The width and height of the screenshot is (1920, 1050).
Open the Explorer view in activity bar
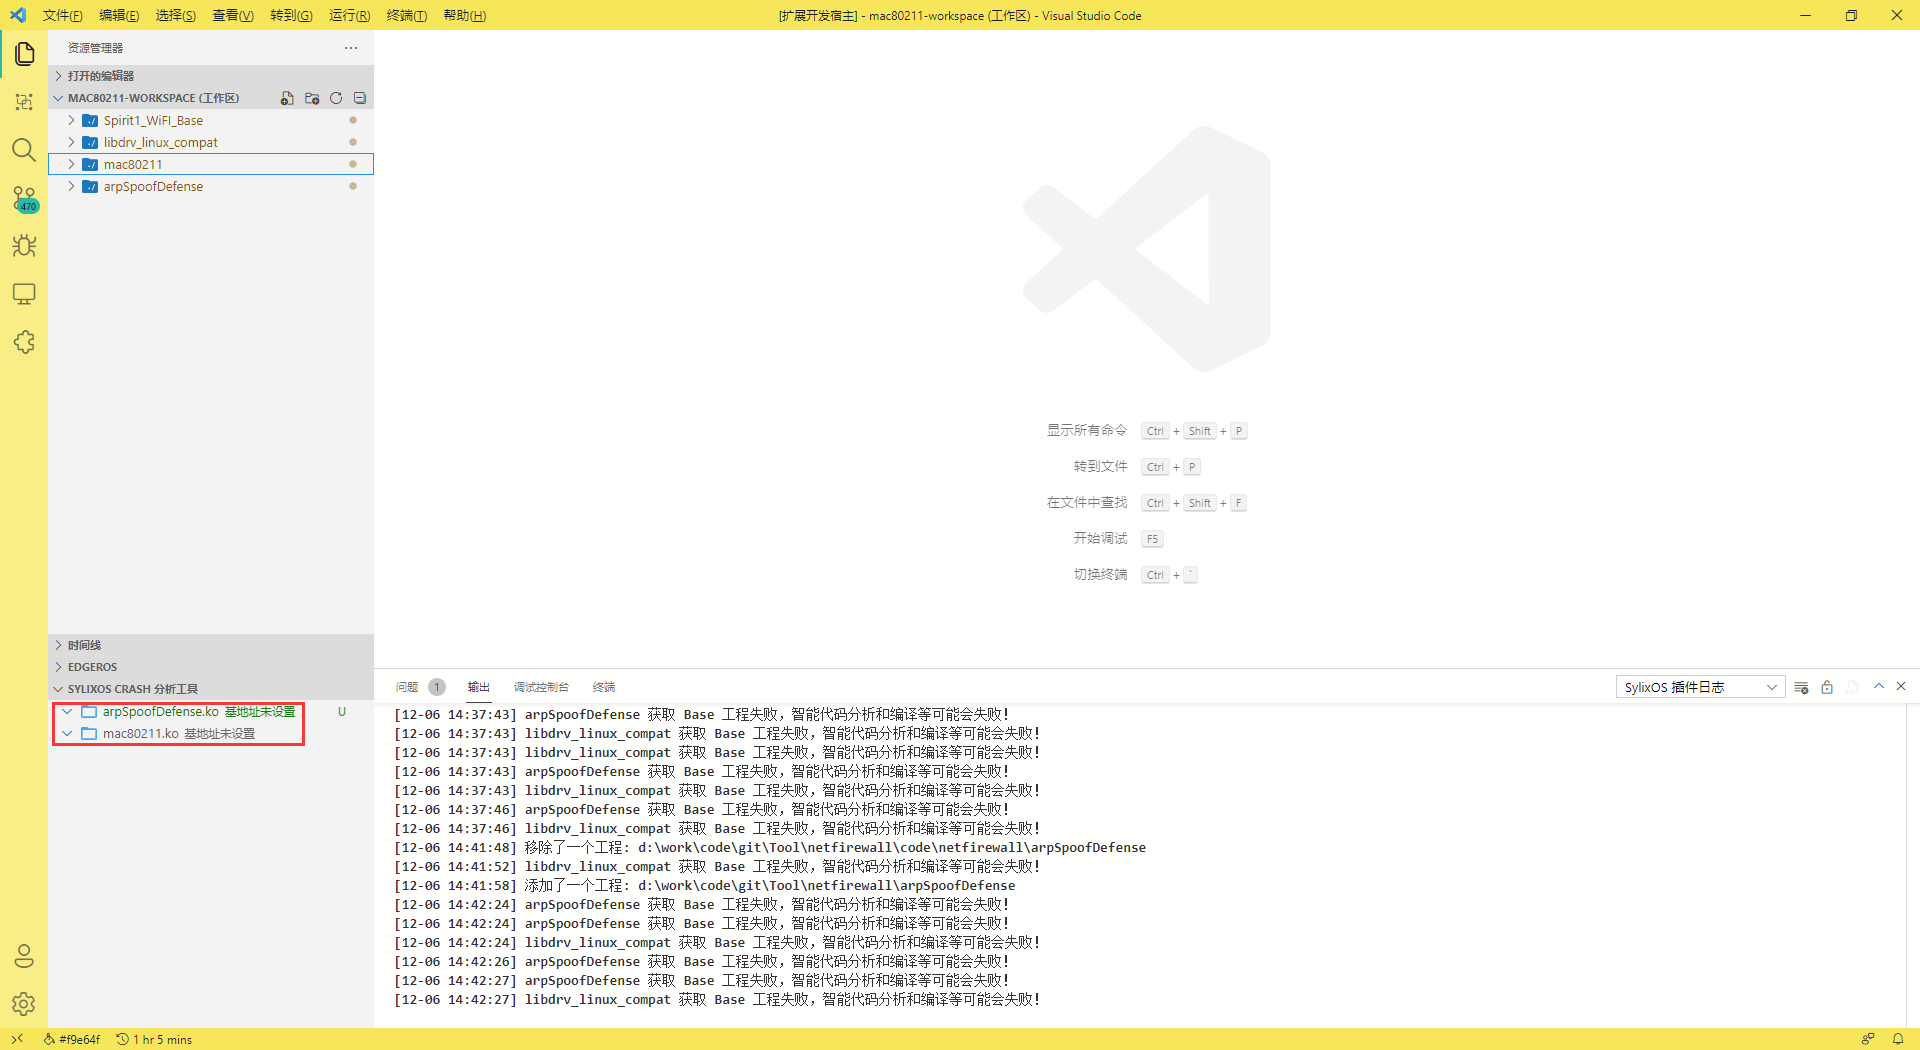pyautogui.click(x=24, y=54)
